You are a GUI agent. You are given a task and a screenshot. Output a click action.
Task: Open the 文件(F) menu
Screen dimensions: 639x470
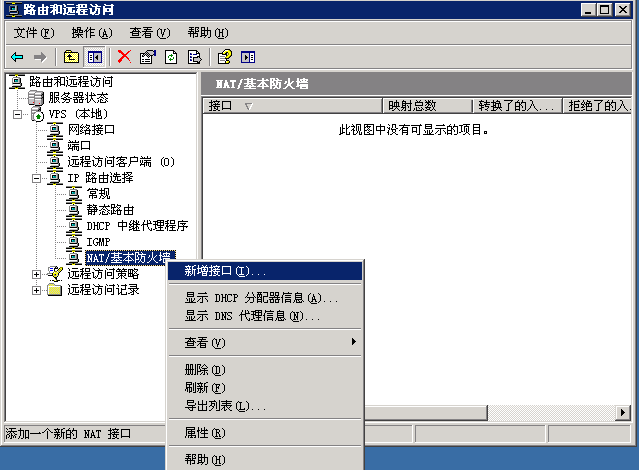pos(34,33)
